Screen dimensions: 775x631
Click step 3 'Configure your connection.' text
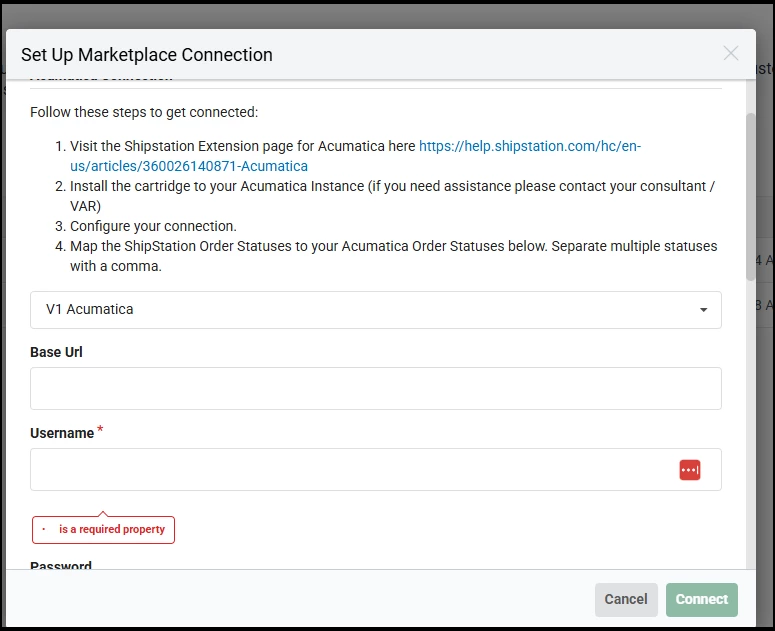[153, 226]
